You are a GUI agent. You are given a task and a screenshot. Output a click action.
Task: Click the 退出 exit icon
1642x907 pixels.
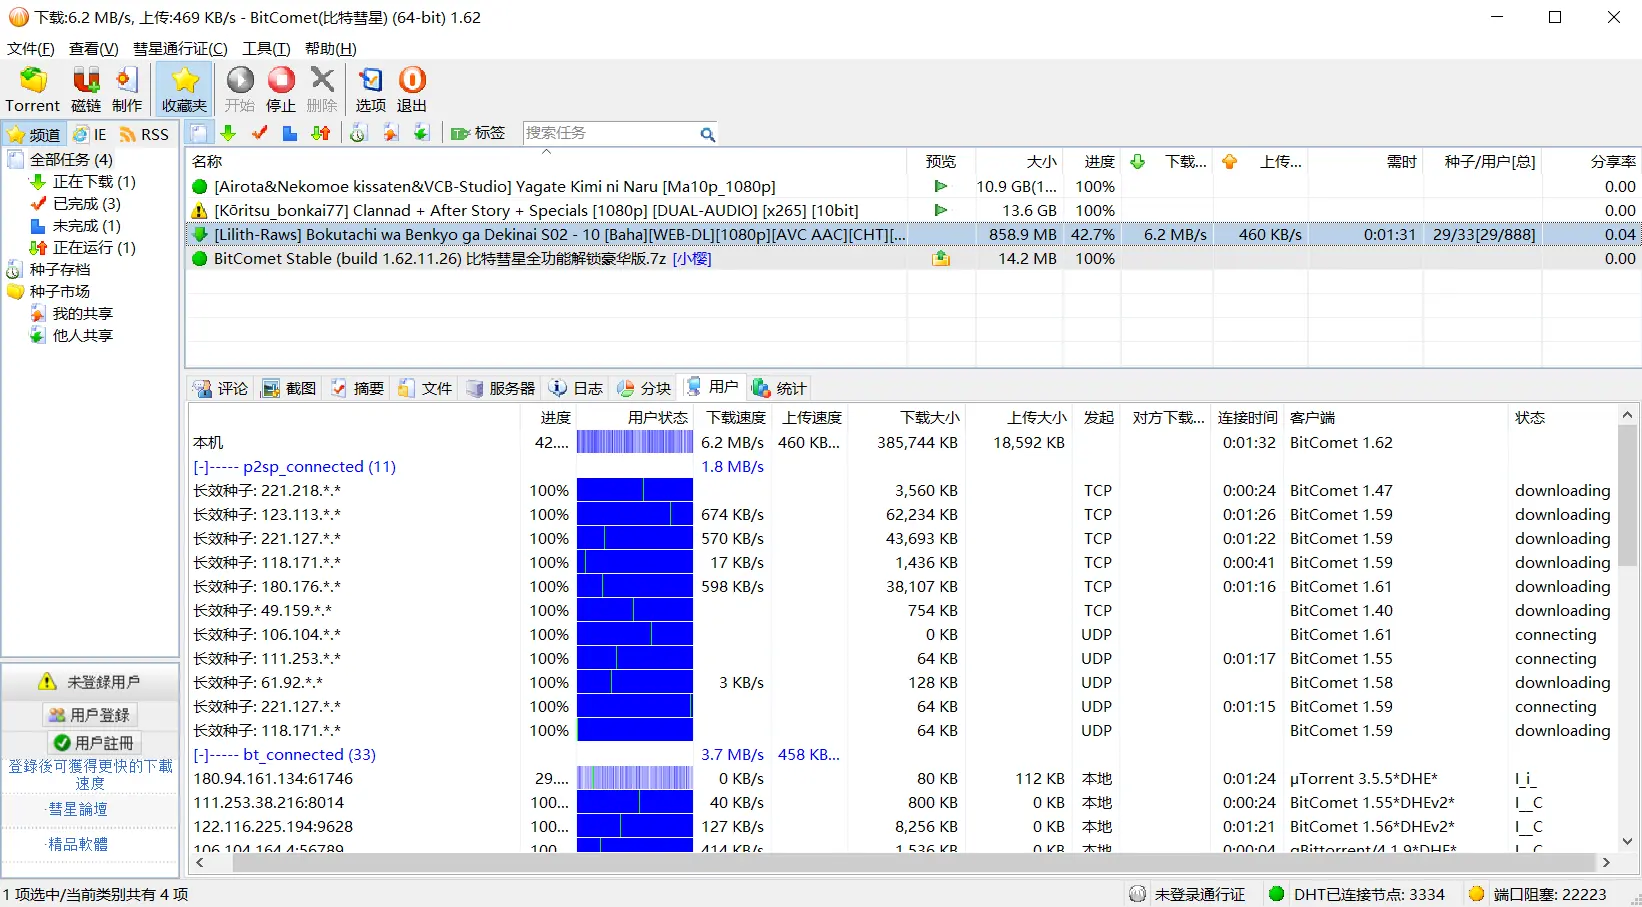(x=412, y=89)
